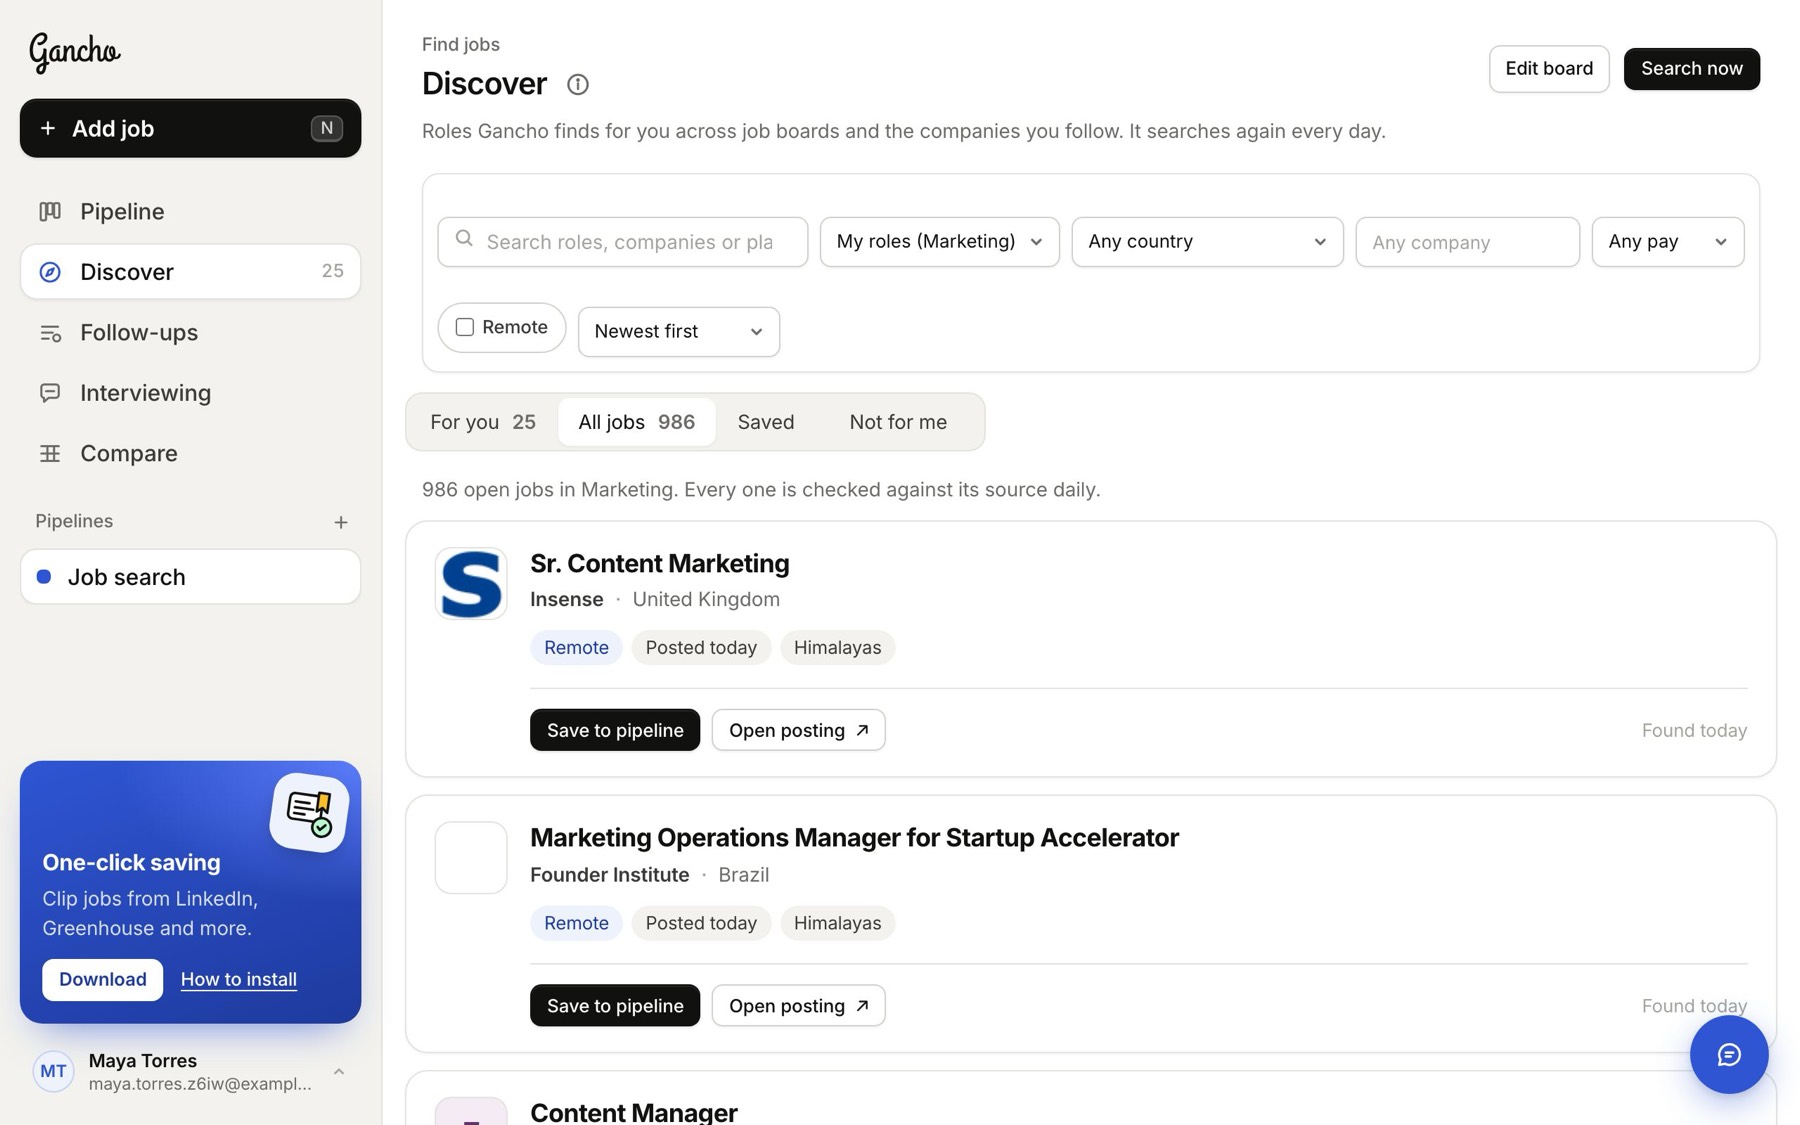Open the Content Manager job title
The width and height of the screenshot is (1800, 1125).
[x=634, y=1112]
